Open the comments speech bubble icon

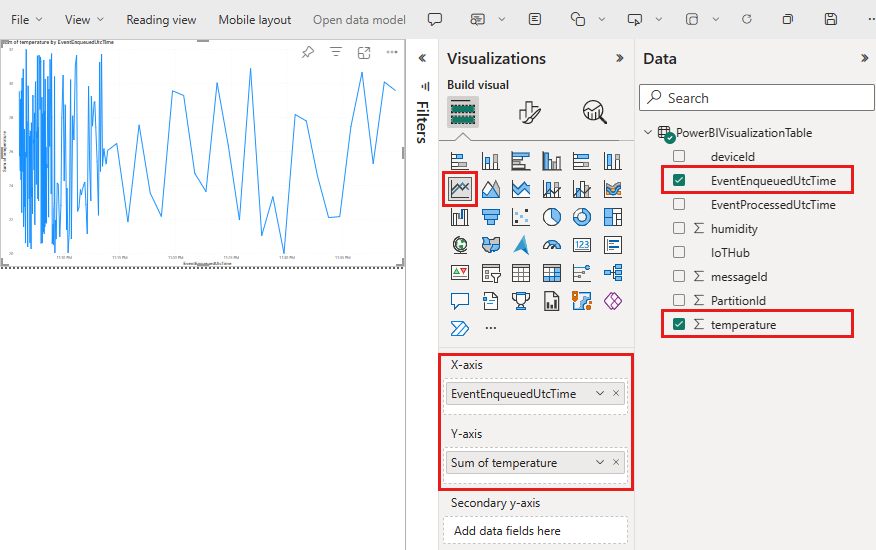point(435,19)
